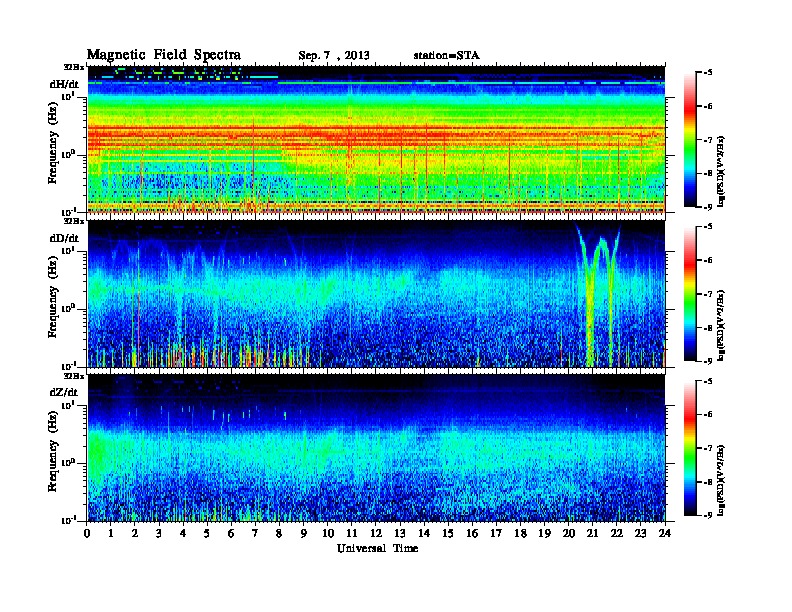Click the red band near 2 Hz in dH/dt spectrogram

(x=376, y=136)
